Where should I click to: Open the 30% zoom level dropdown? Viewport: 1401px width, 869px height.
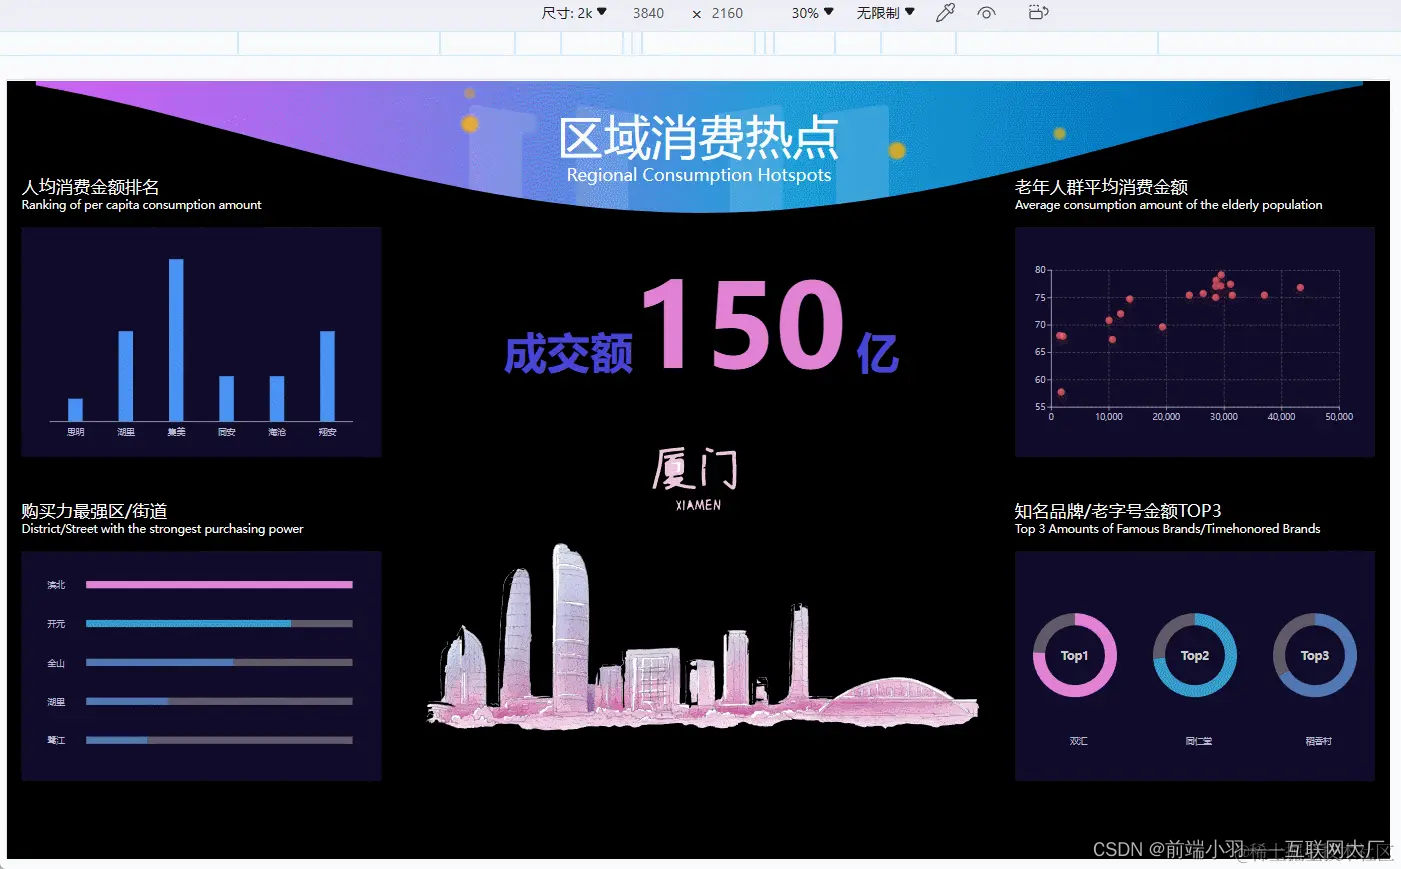(810, 13)
